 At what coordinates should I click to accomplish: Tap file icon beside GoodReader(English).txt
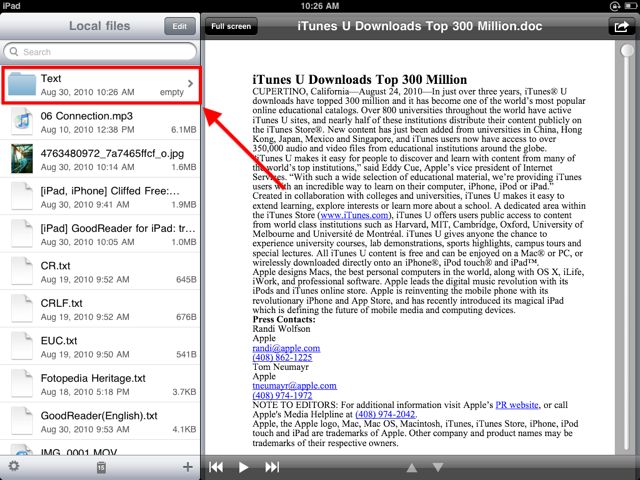[x=22, y=421]
